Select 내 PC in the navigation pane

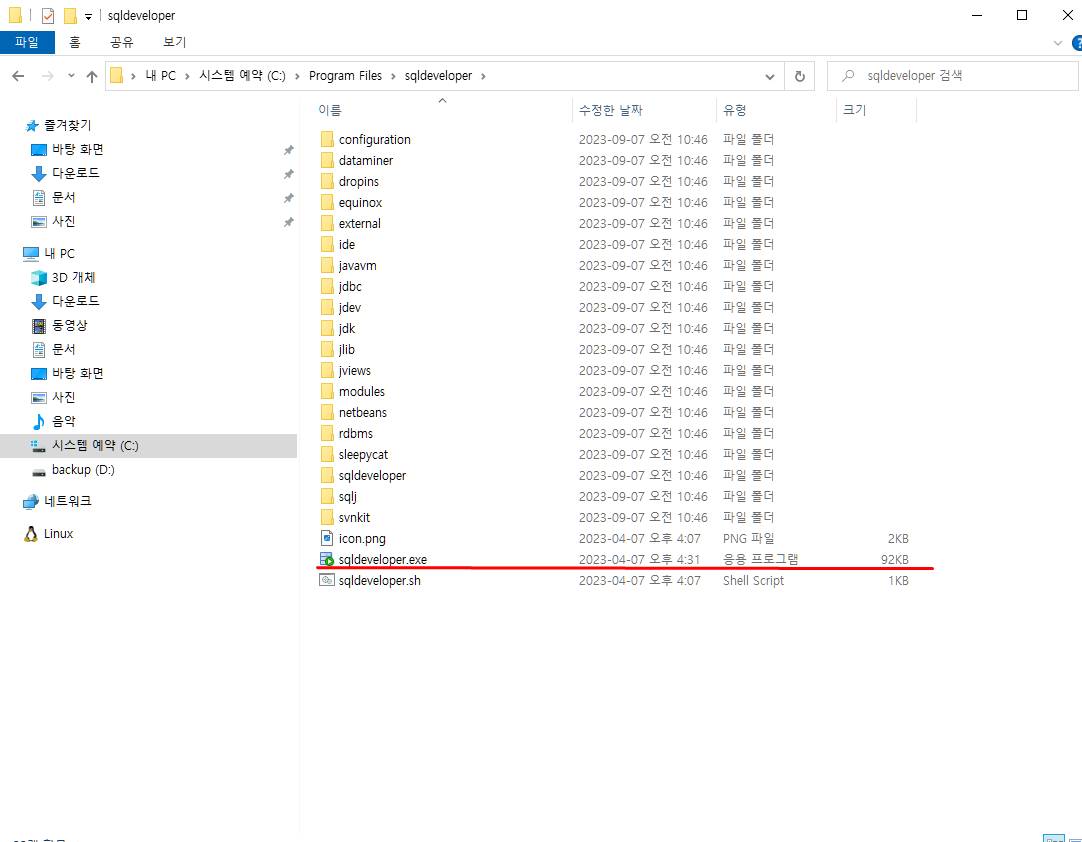[x=59, y=253]
